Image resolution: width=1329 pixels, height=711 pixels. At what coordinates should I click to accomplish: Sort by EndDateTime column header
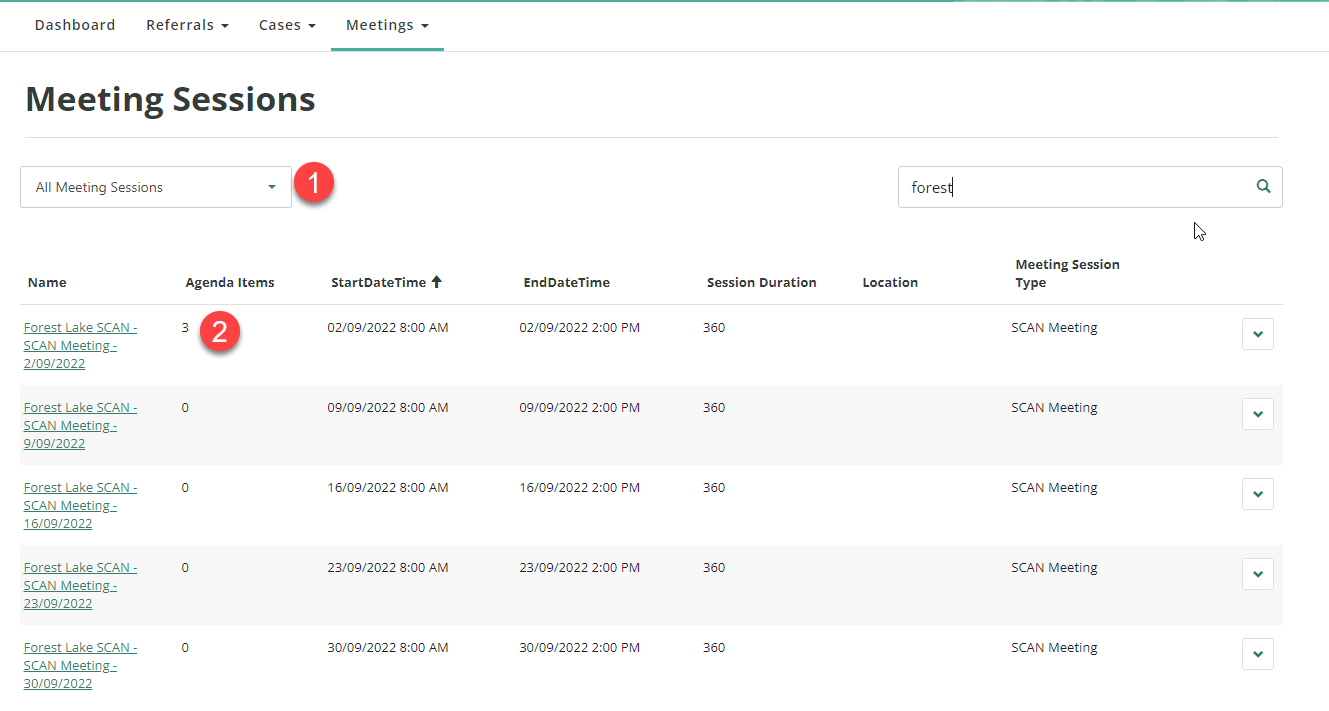[x=566, y=283]
